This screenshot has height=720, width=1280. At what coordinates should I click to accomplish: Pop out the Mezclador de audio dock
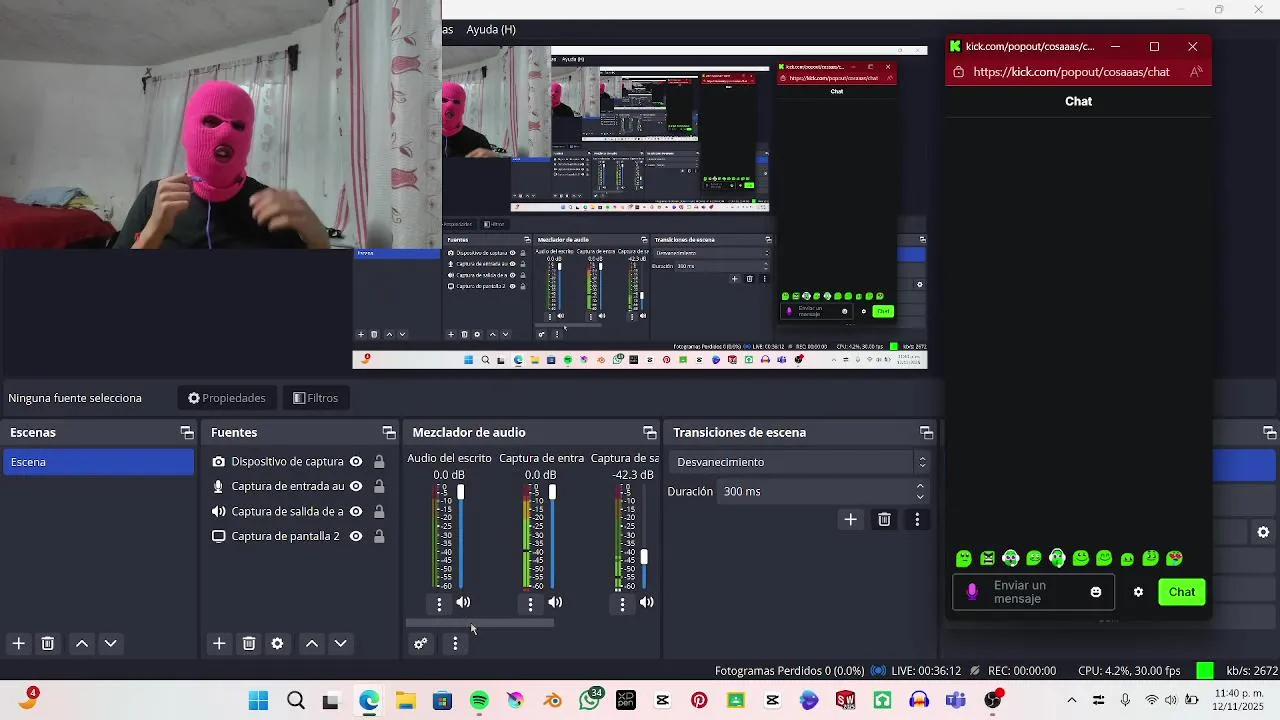coord(650,433)
